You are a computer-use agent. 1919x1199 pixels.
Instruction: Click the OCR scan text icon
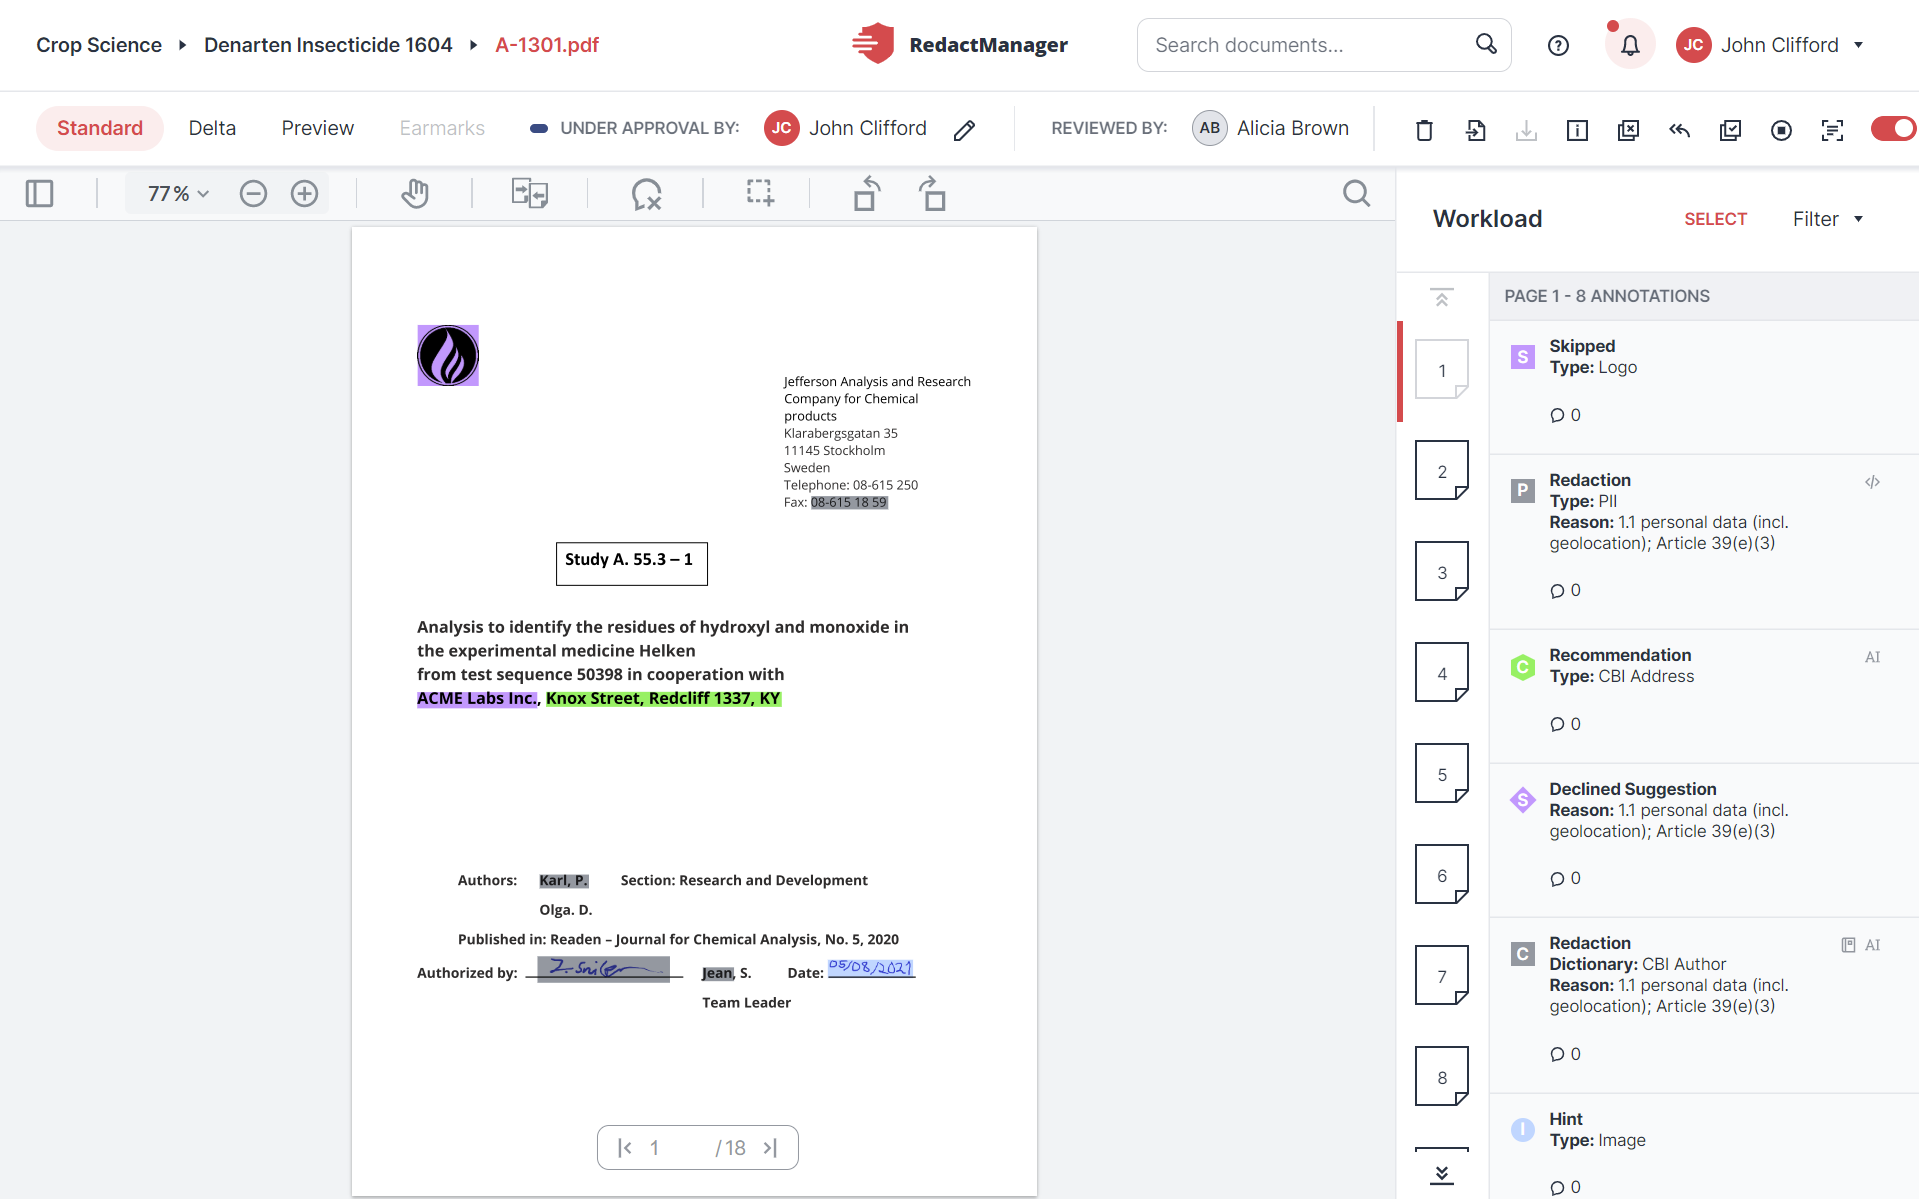coord(1832,130)
